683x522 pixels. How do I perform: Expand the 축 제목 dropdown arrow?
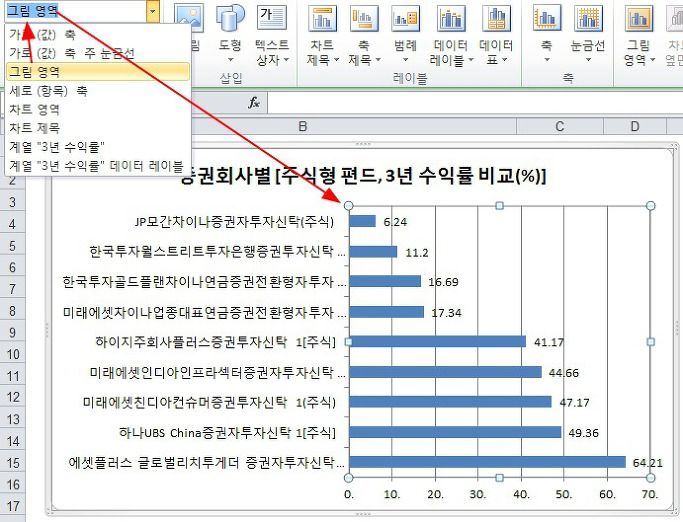coord(378,60)
